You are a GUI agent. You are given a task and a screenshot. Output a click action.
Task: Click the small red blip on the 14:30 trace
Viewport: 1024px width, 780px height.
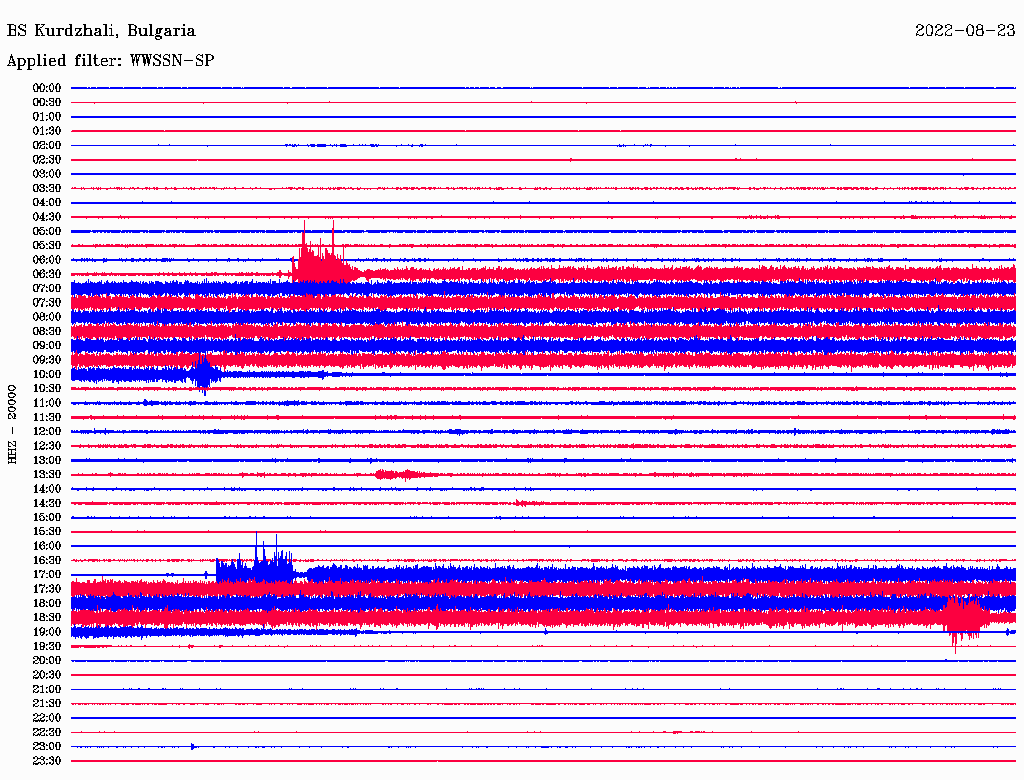point(521,503)
